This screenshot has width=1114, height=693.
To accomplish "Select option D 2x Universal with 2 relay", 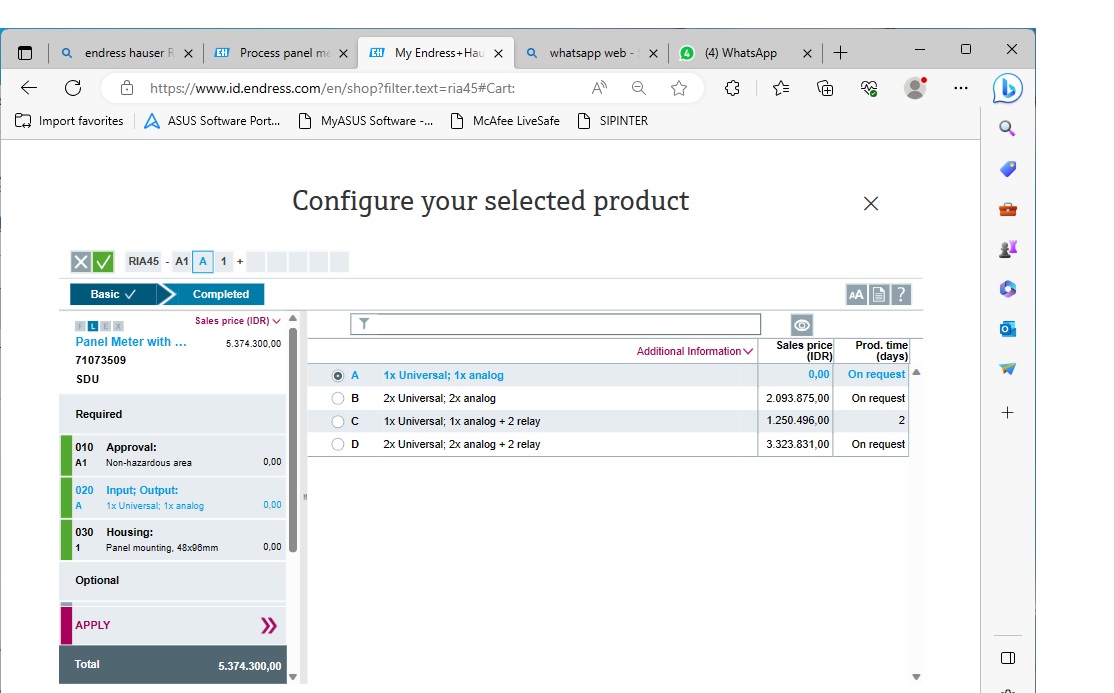I will pos(337,445).
